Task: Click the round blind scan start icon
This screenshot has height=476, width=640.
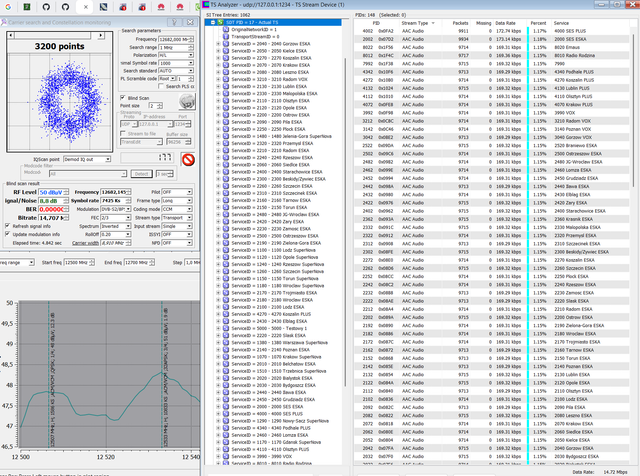Action: (187, 101)
